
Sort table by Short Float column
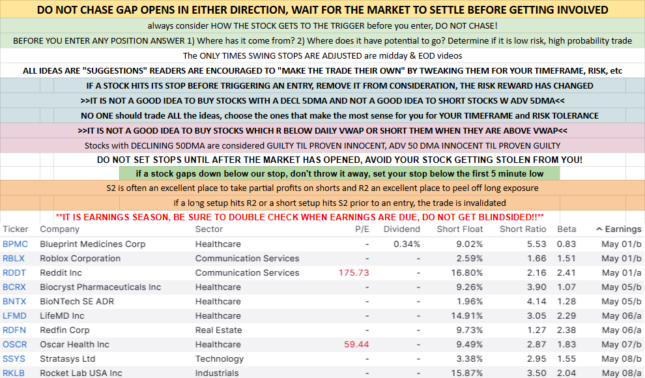coord(459,229)
